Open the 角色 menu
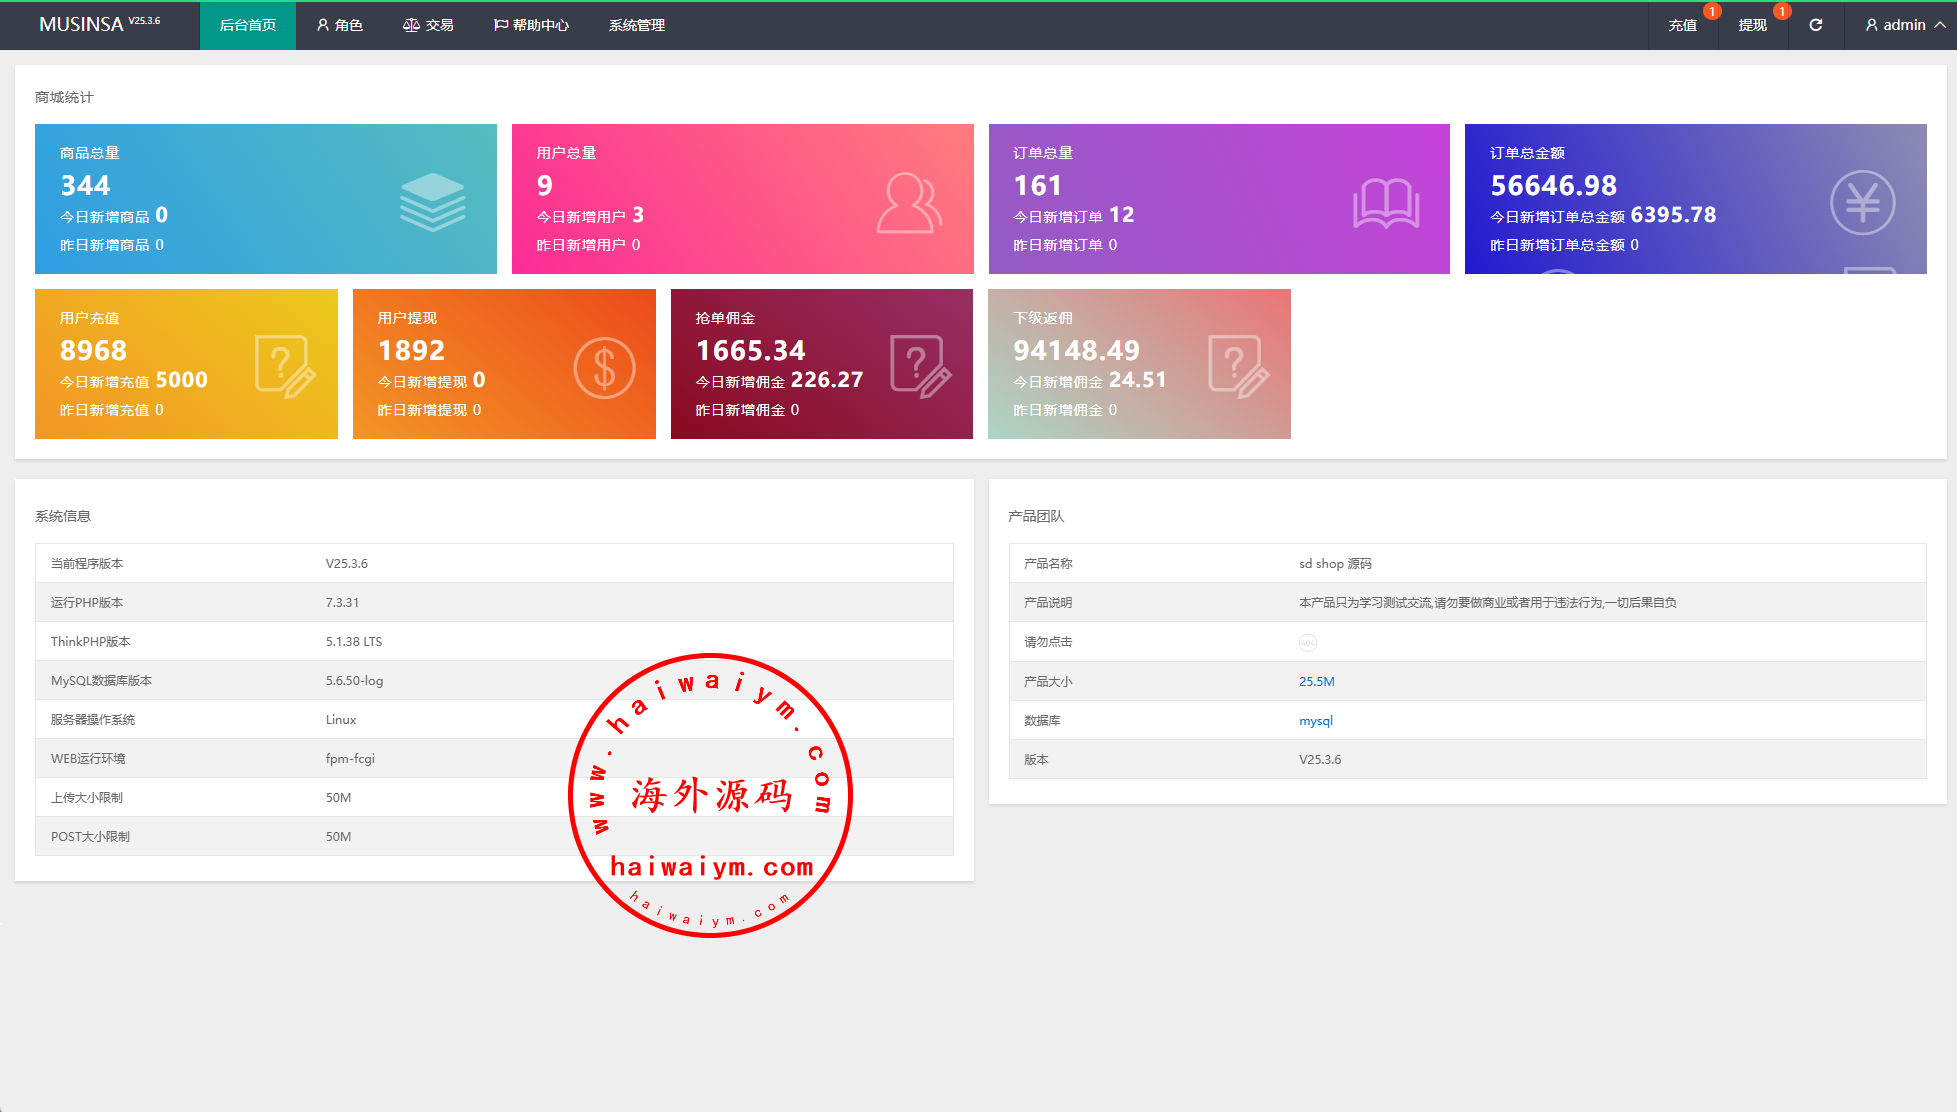Image resolution: width=1957 pixels, height=1112 pixels. click(340, 25)
